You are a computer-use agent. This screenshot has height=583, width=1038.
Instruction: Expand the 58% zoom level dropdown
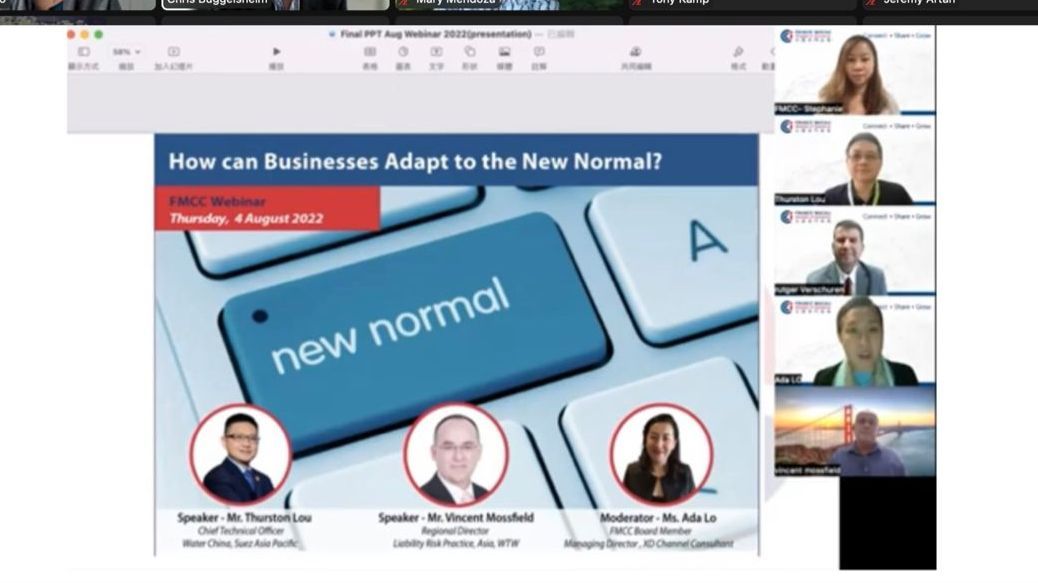[x=126, y=52]
